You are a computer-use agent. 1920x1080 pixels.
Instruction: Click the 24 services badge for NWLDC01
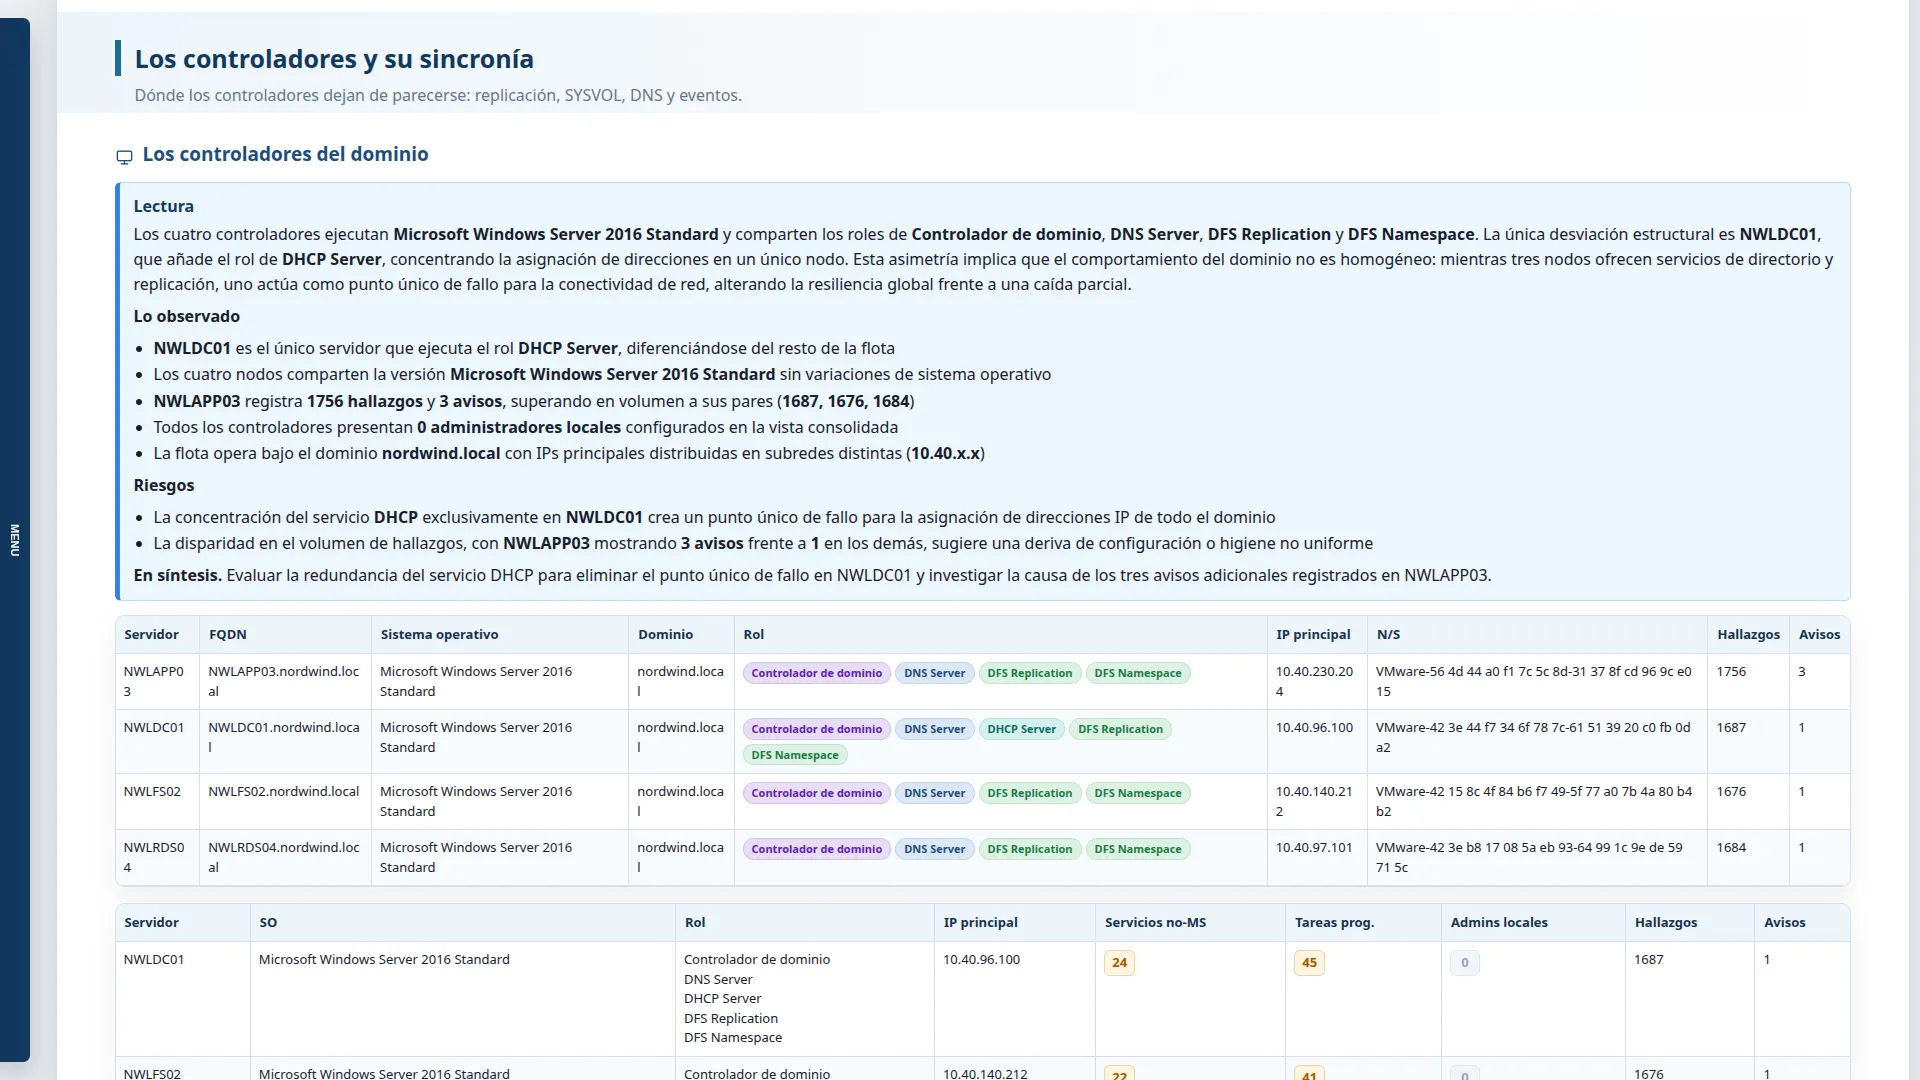pos(1119,963)
